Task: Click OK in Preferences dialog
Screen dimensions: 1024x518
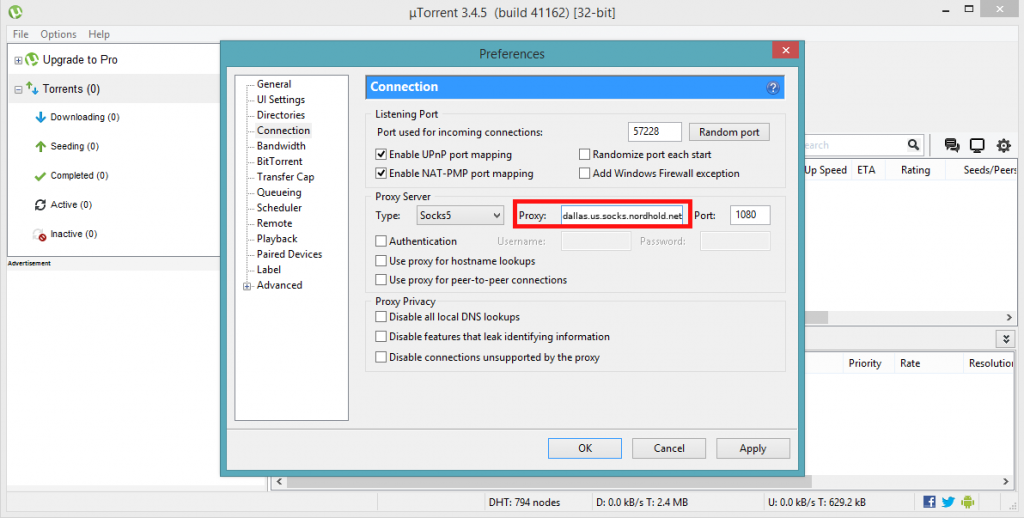Action: [x=584, y=448]
